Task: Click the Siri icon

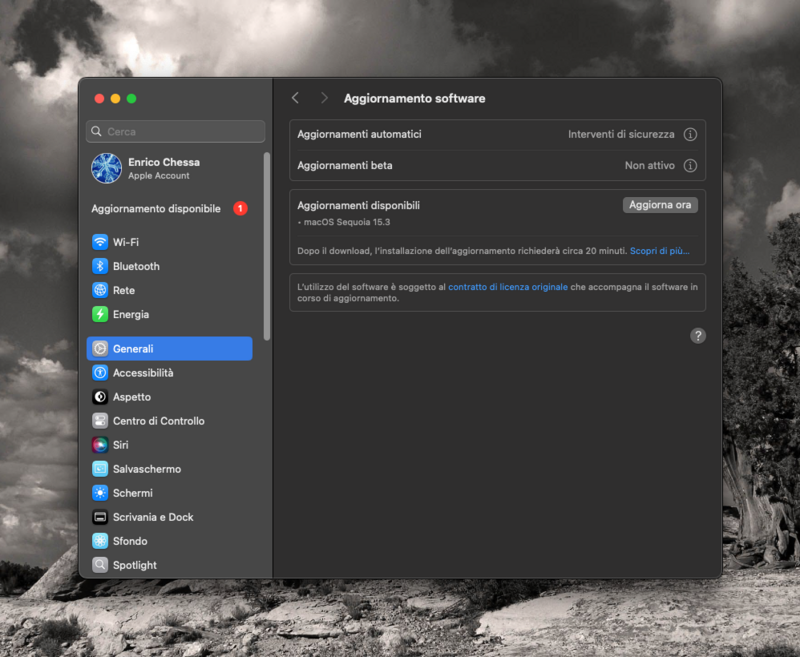Action: click(100, 444)
